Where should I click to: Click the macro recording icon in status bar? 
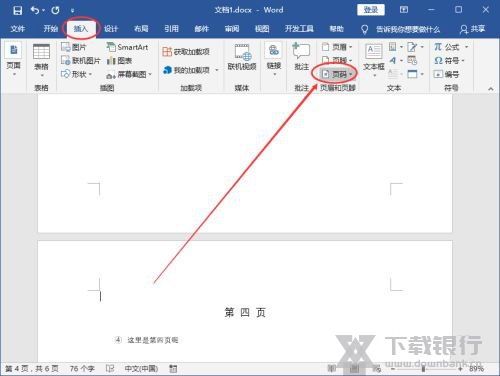173,368
